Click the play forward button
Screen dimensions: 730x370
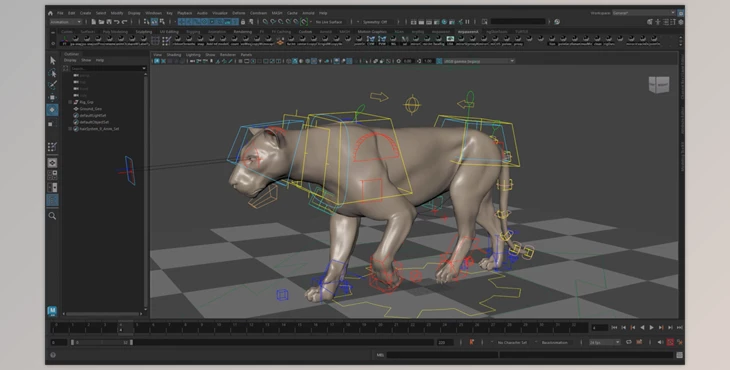click(651, 328)
